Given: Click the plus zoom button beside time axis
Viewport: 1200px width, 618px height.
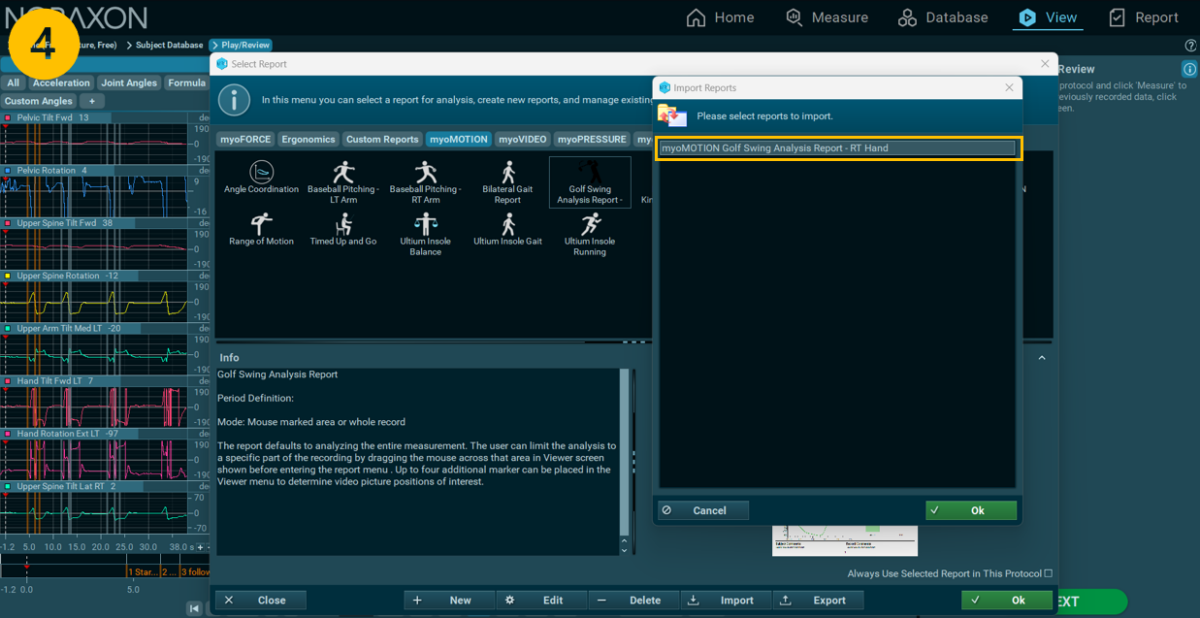Looking at the screenshot, I should (199, 547).
